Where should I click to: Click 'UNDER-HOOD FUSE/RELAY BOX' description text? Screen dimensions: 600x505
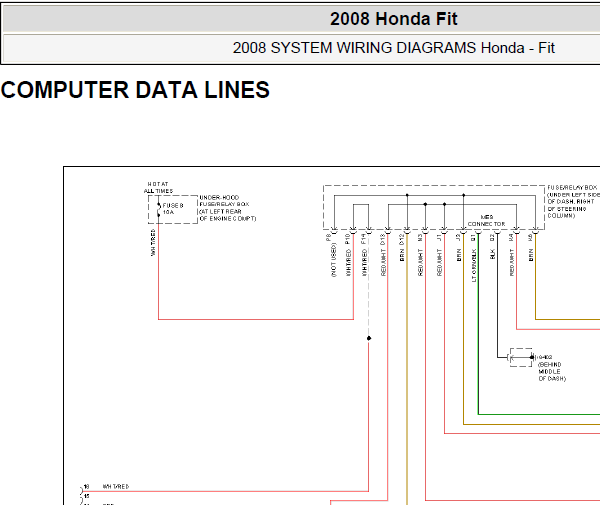(228, 208)
